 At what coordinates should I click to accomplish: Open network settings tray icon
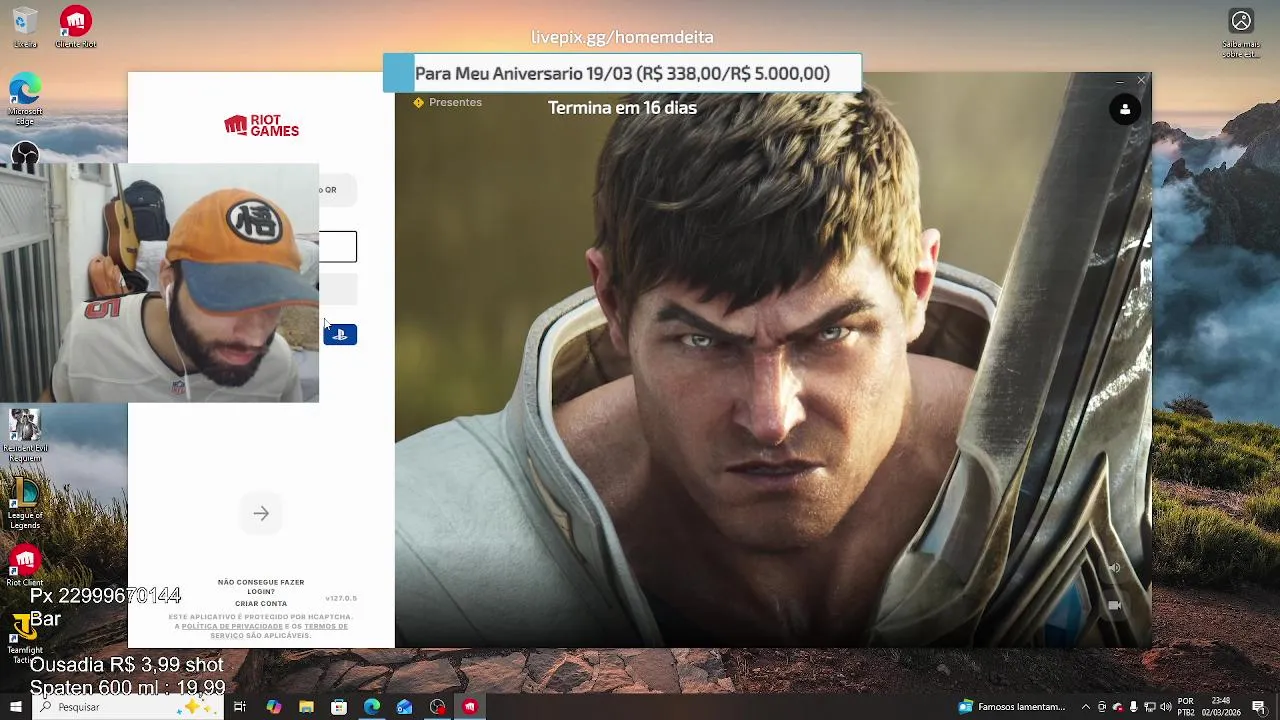pyautogui.click(x=1150, y=707)
